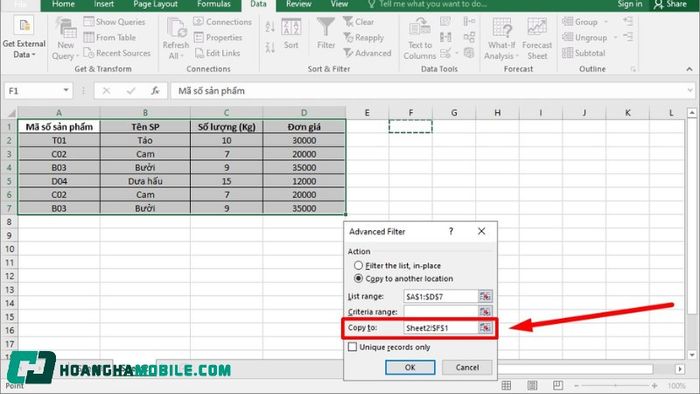Screen dimensions: 700x394
Task: Click Criteria range selector icon
Action: tap(485, 311)
